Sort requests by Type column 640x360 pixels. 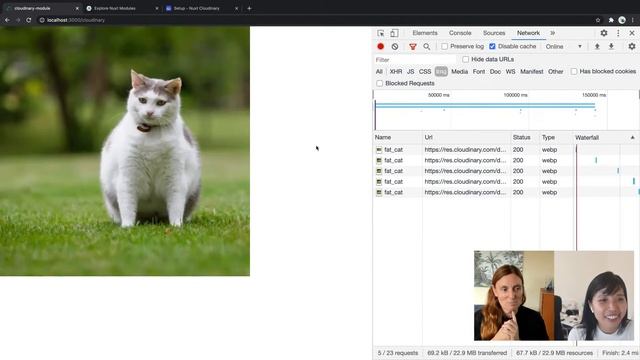coord(556,138)
